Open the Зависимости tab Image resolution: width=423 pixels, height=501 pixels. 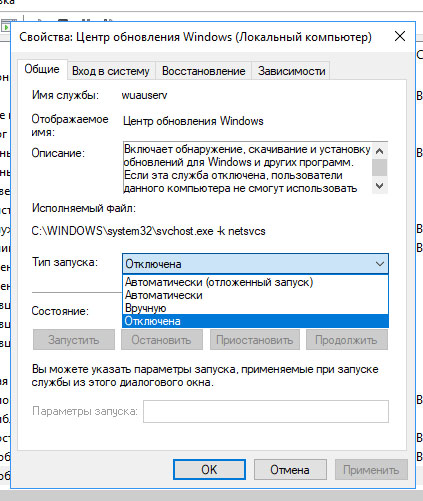(291, 71)
